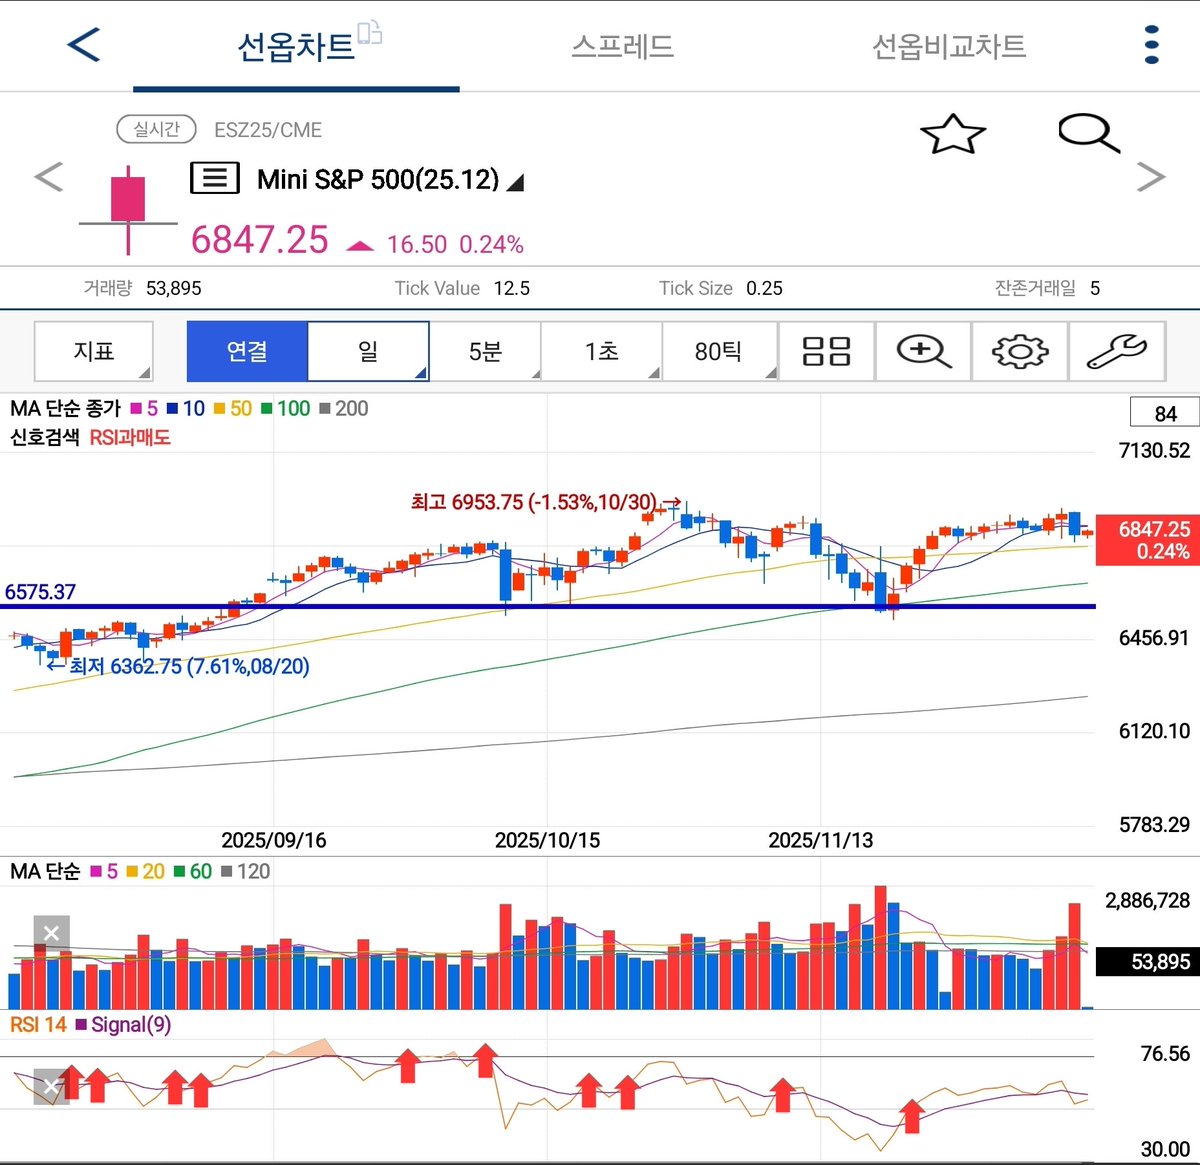The image size is (1200, 1165).
Task: Open the 선옵비교차트 tab
Action: pyautogui.click(x=948, y=45)
